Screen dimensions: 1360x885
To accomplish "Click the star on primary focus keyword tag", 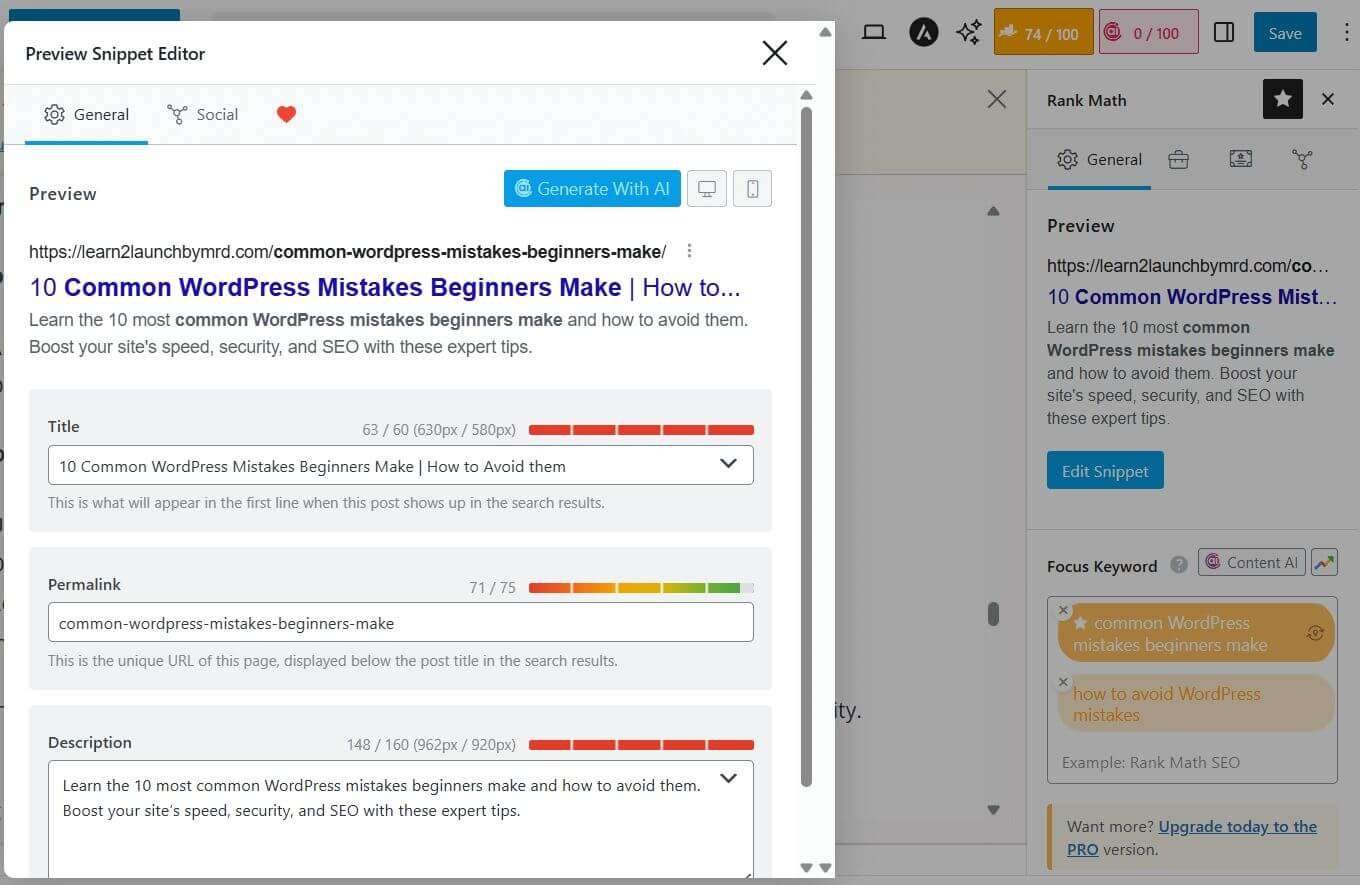I will point(1080,622).
